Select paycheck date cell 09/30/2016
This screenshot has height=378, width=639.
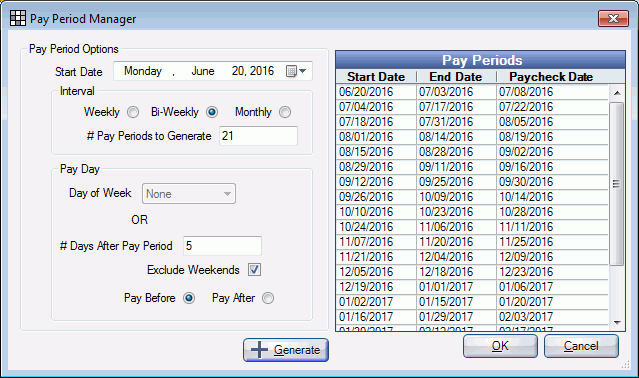(553, 182)
